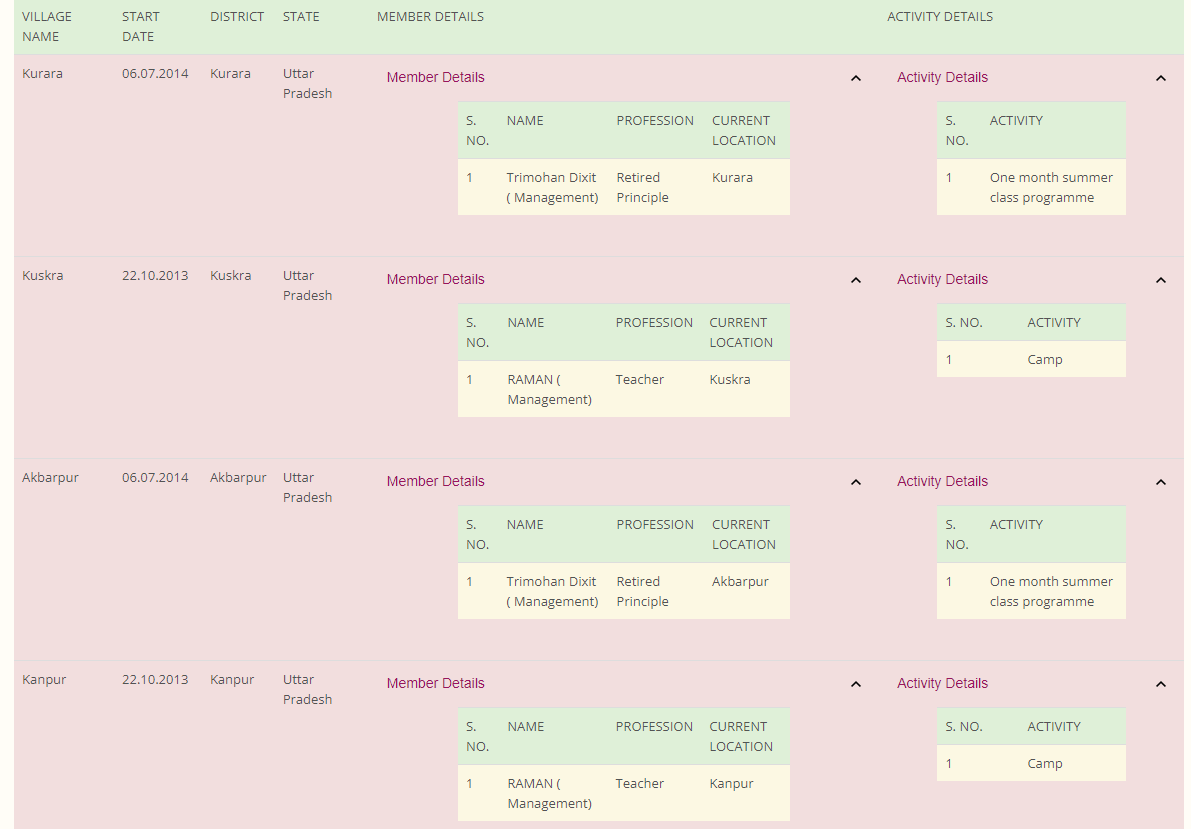Click the START DATE column header
The image size is (1191, 829).
[140, 26]
